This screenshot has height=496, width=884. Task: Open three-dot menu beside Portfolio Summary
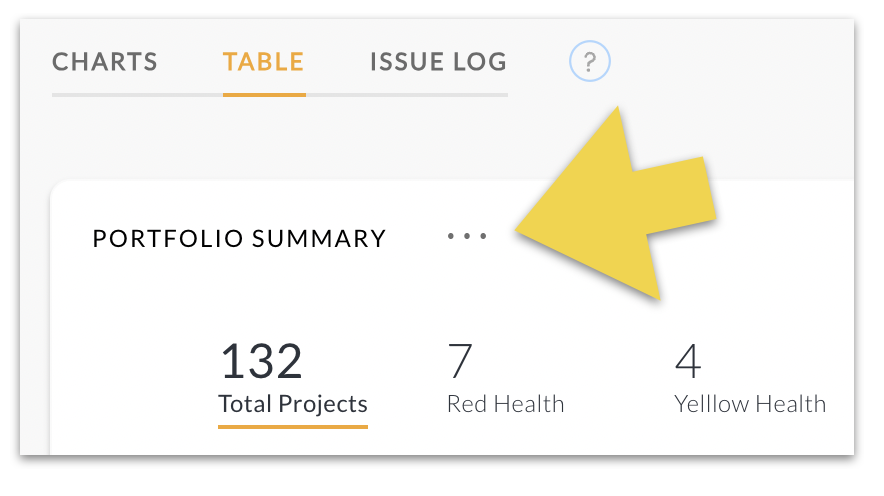coord(467,237)
